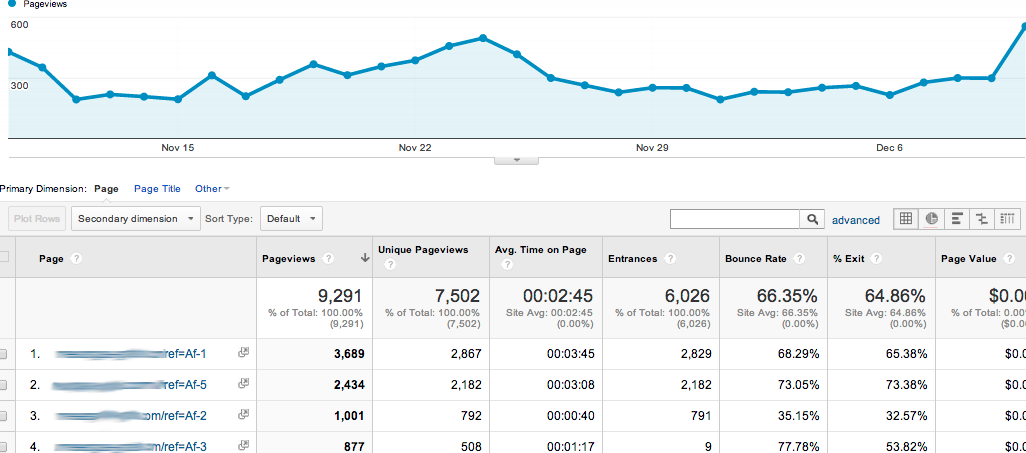Sort by Entrances column header
The height and width of the screenshot is (453, 1026).
pyautogui.click(x=633, y=259)
